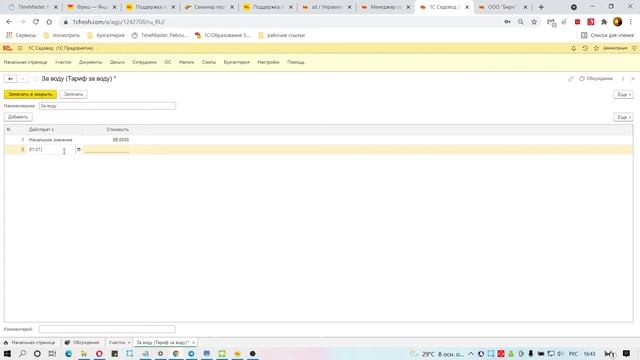Click Записать и закрыть button
This screenshot has width=640, height=360.
point(30,94)
